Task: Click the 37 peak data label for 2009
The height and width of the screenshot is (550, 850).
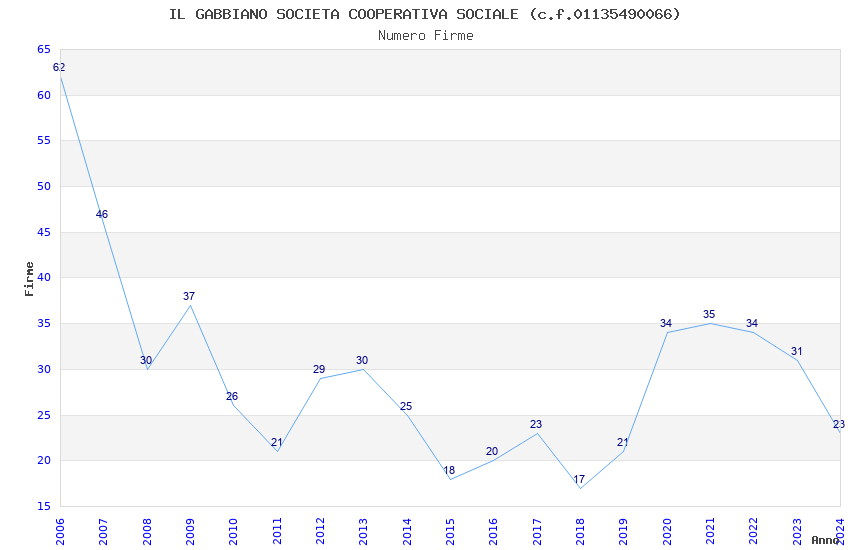Action: pos(189,296)
